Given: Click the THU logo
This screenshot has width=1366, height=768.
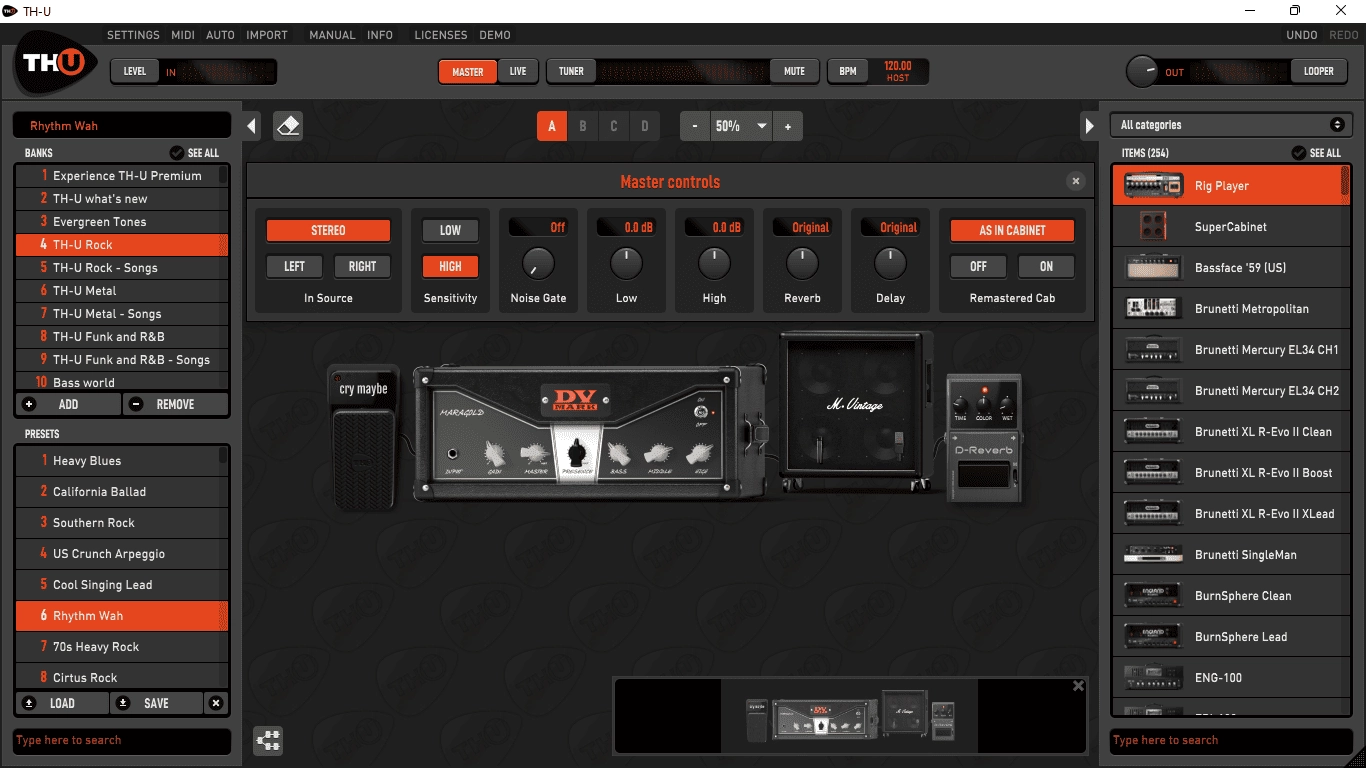Looking at the screenshot, I should [x=55, y=64].
